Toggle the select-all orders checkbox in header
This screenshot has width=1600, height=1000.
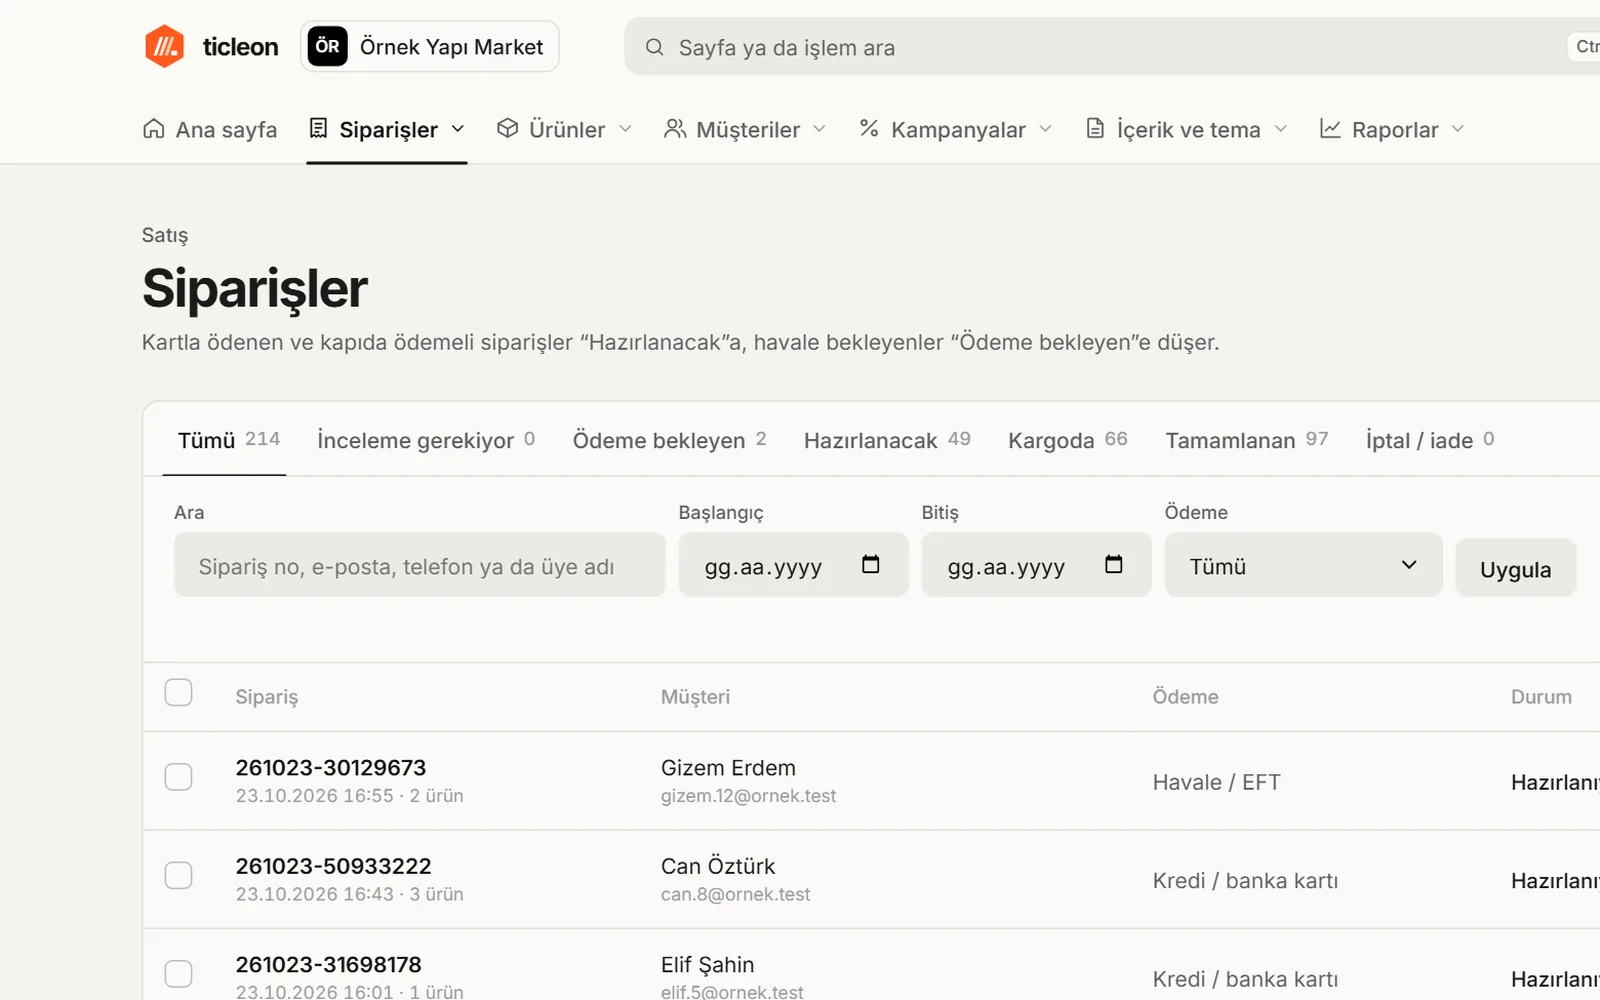(178, 692)
